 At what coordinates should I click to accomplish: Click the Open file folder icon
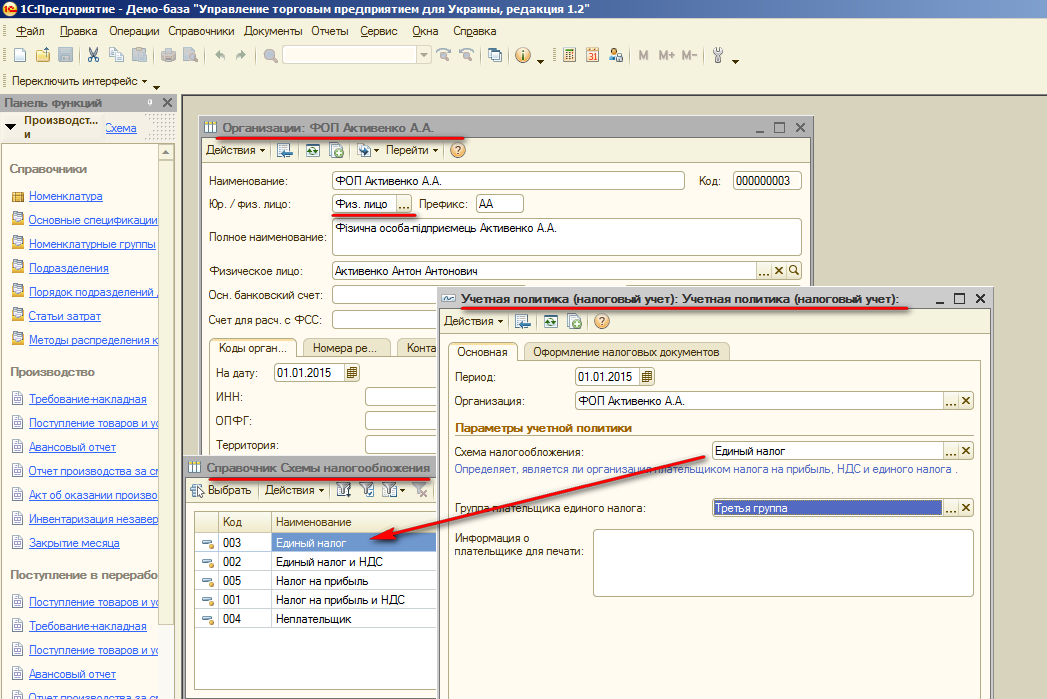coord(43,55)
